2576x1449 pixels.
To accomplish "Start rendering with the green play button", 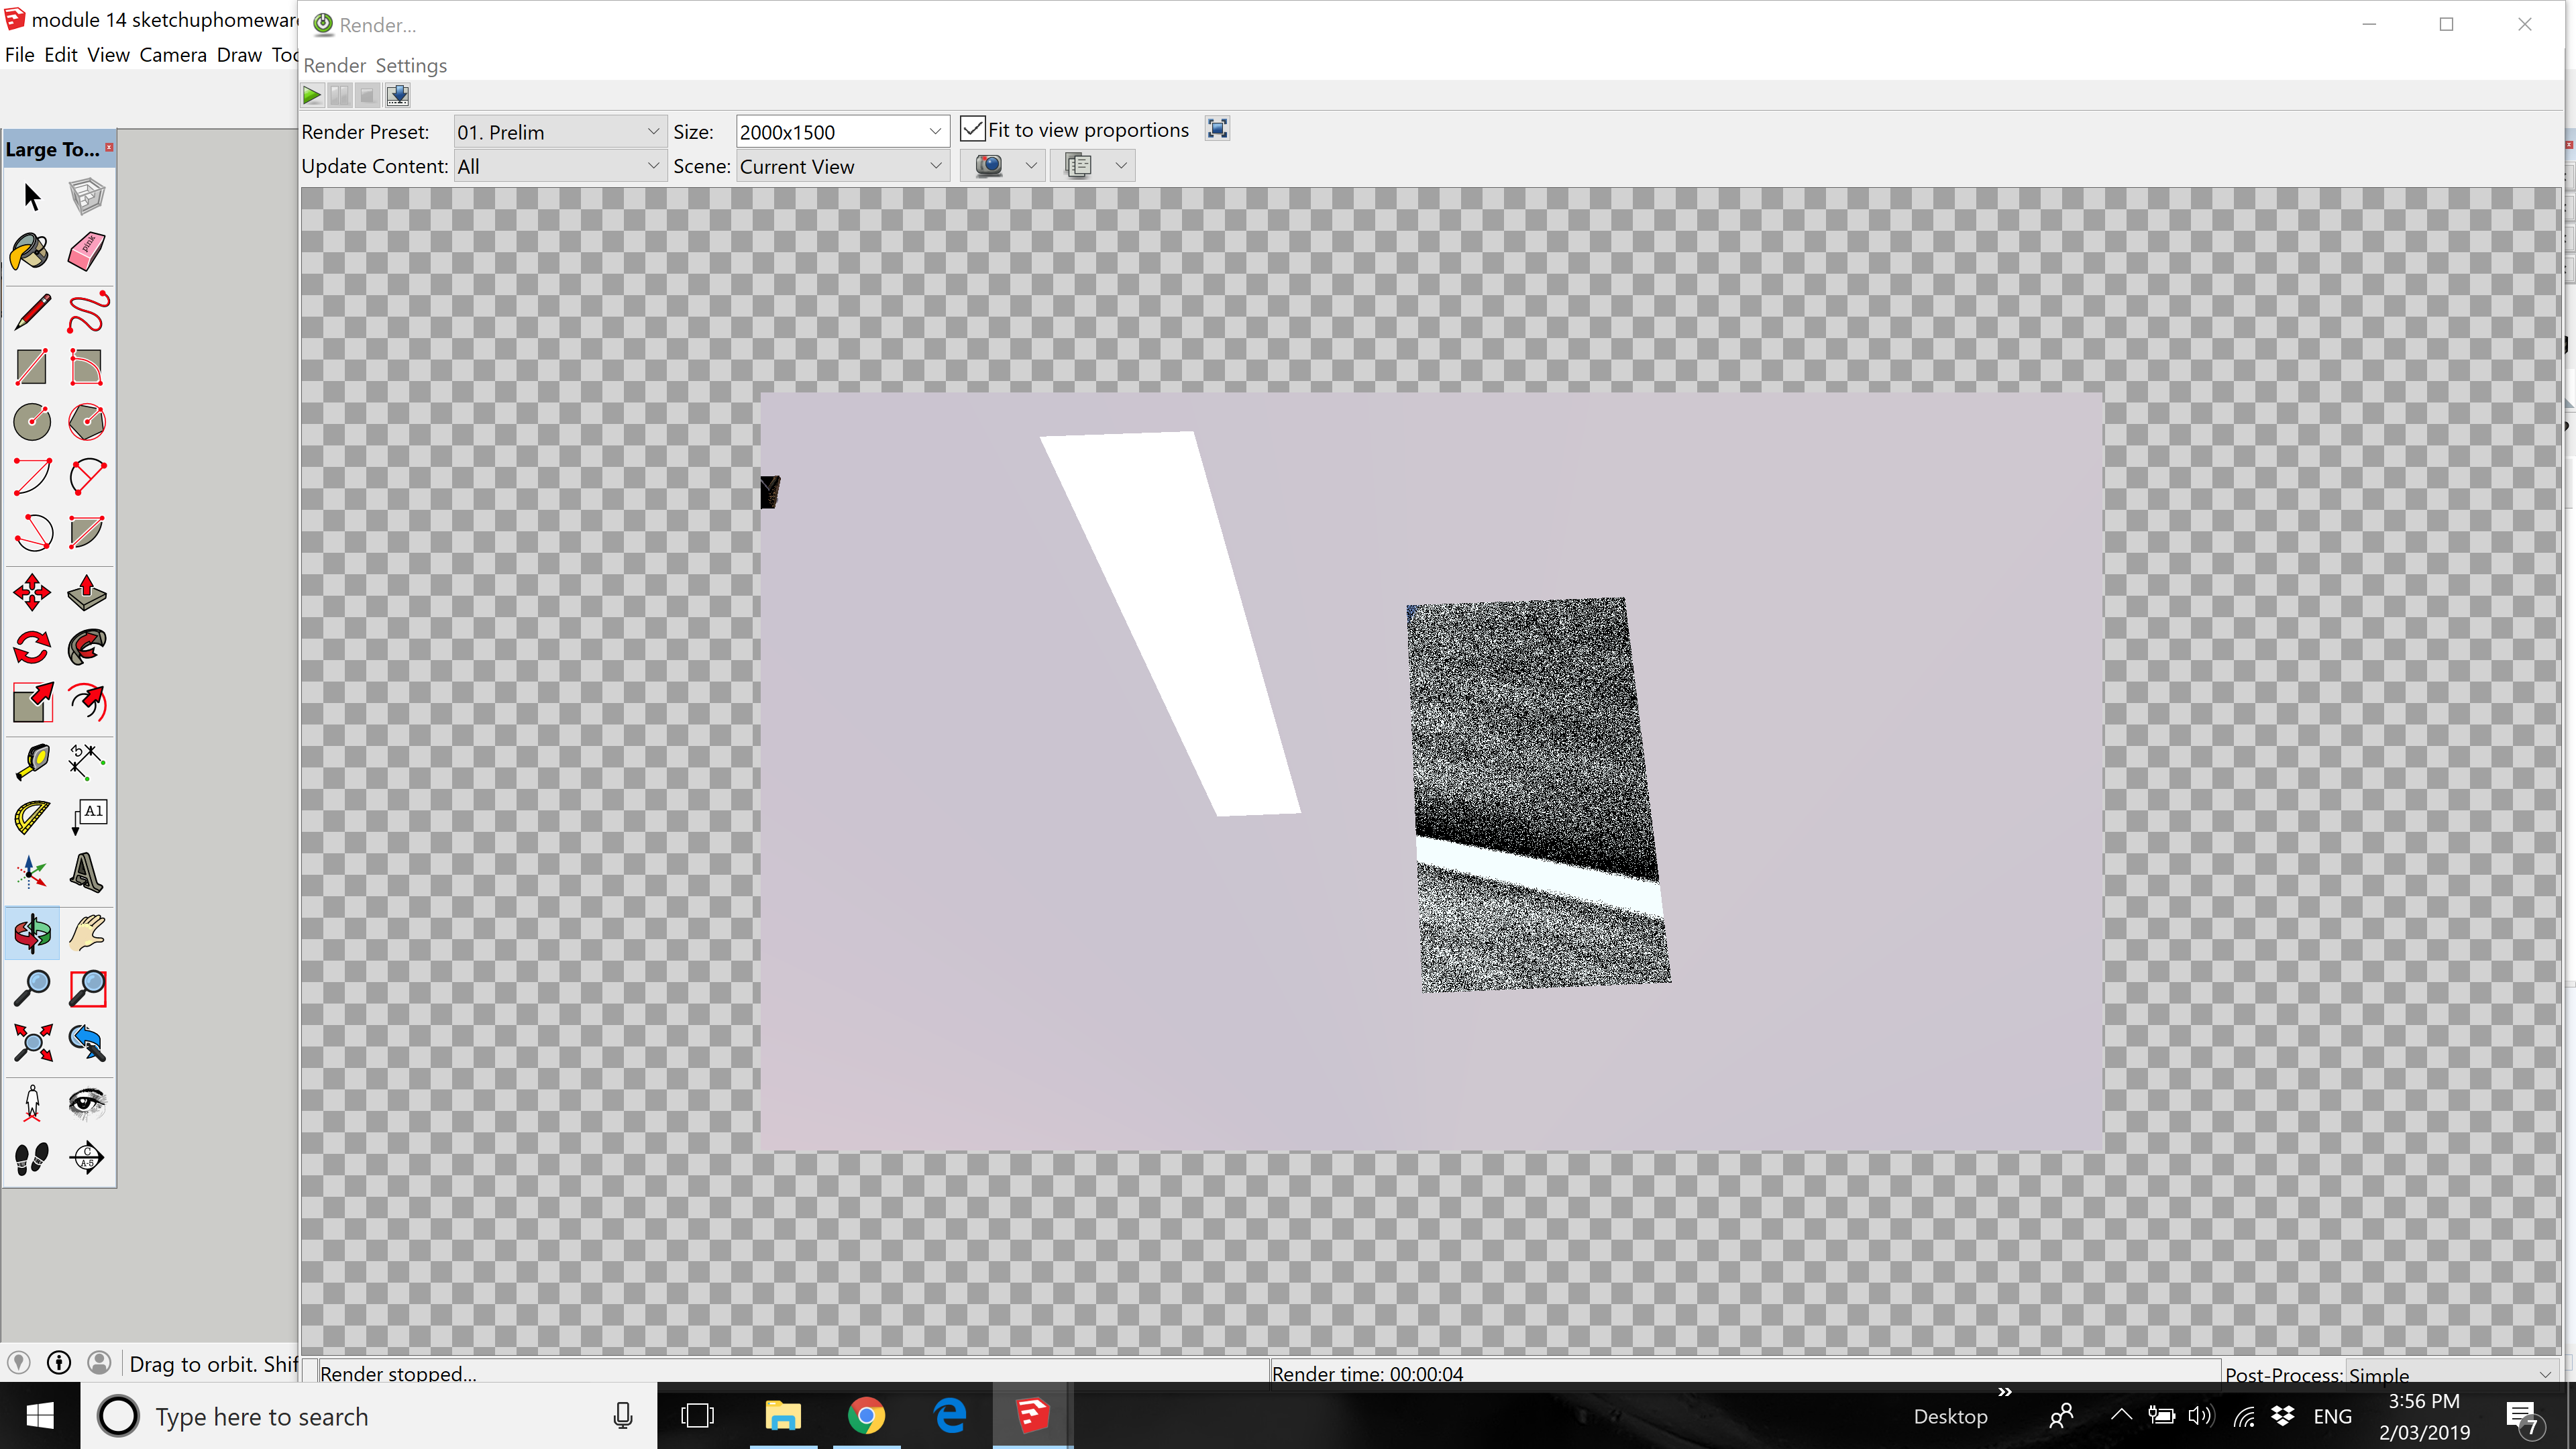I will 312,96.
